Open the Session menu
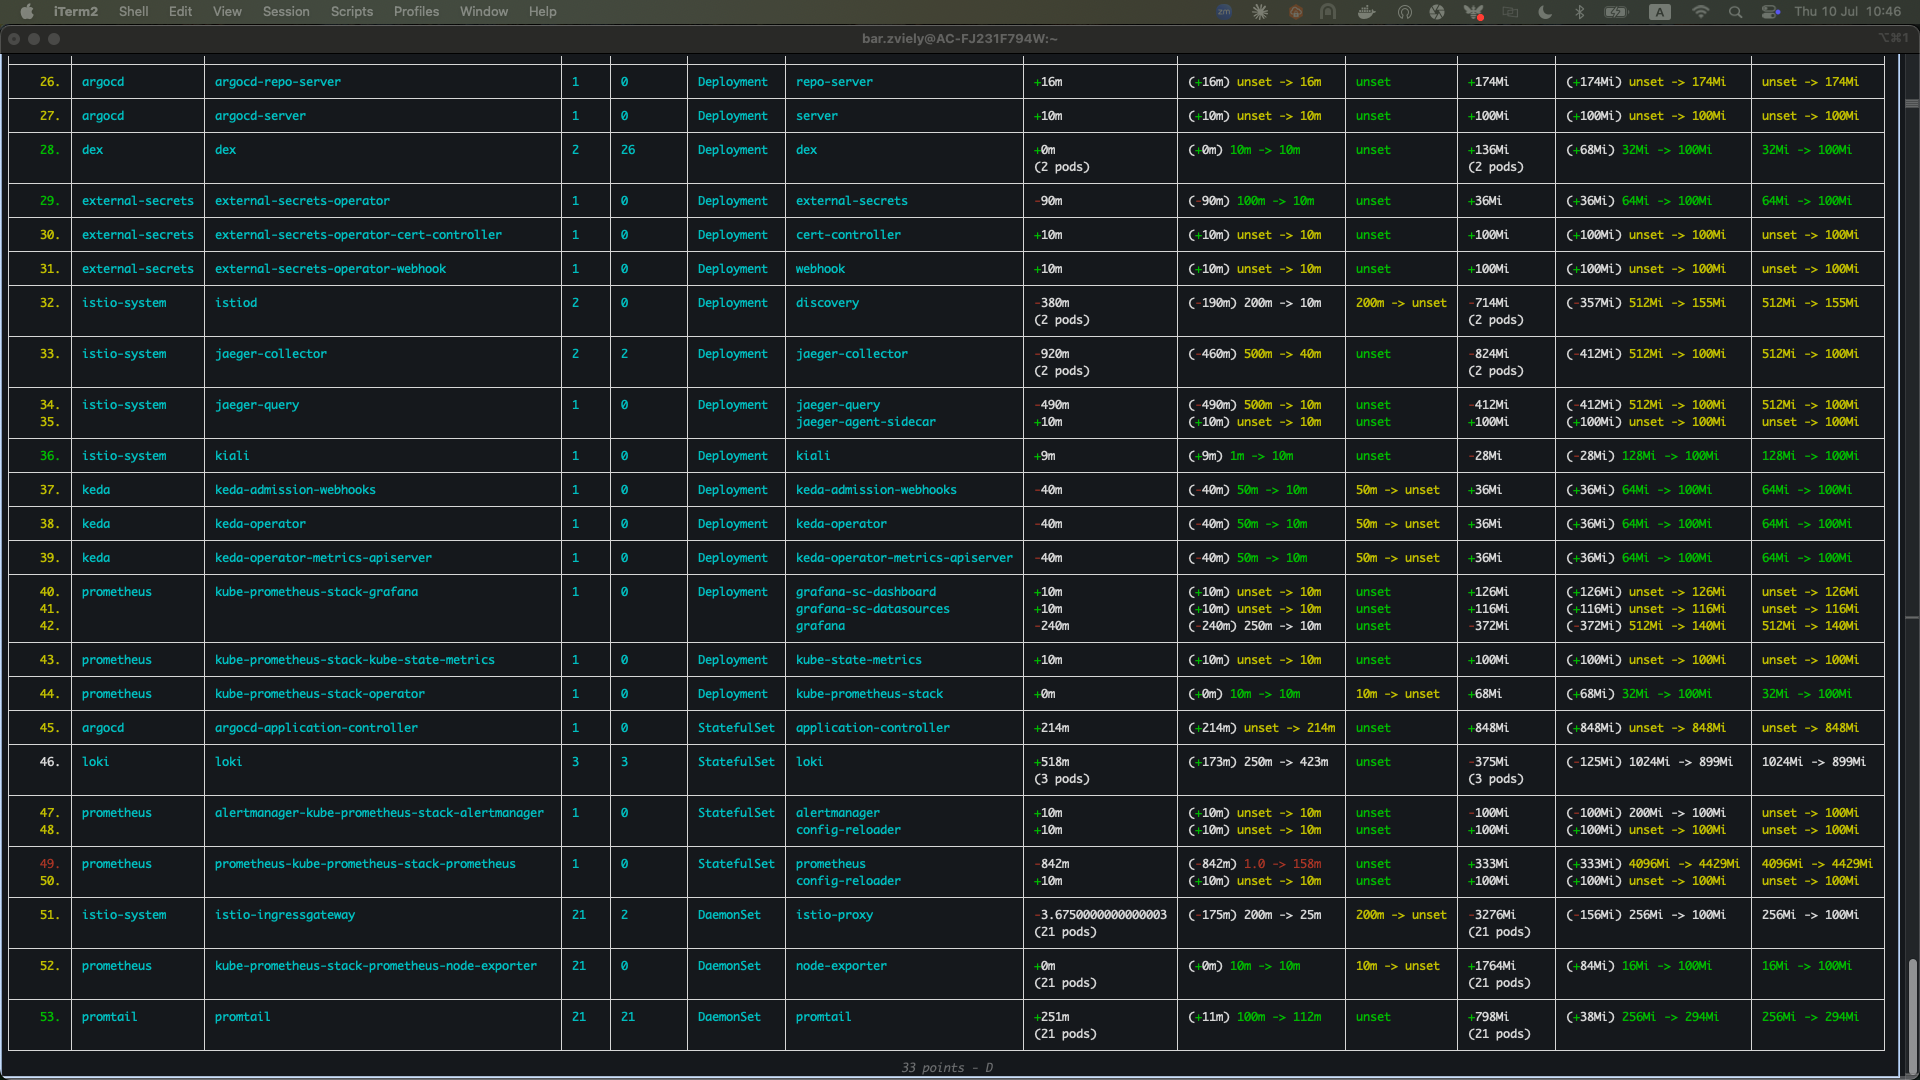The width and height of the screenshot is (1920, 1080). click(x=286, y=11)
